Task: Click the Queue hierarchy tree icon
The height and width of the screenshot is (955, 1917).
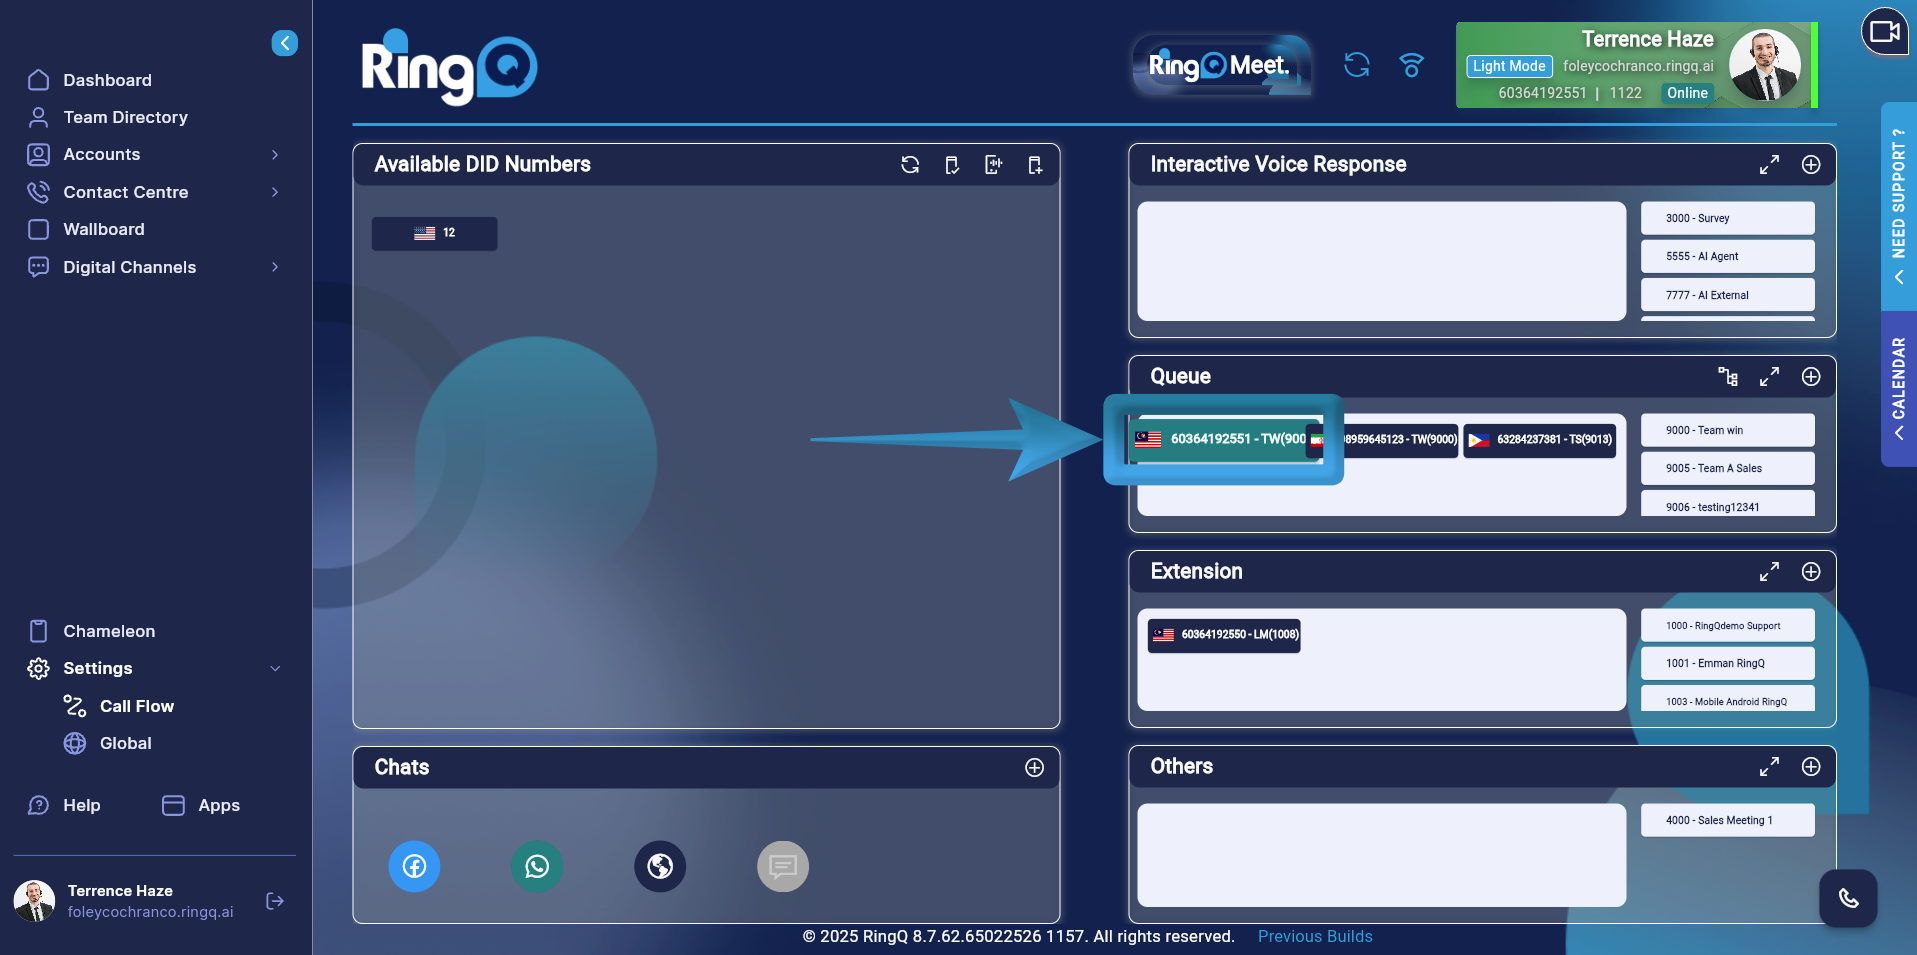Action: (x=1727, y=377)
